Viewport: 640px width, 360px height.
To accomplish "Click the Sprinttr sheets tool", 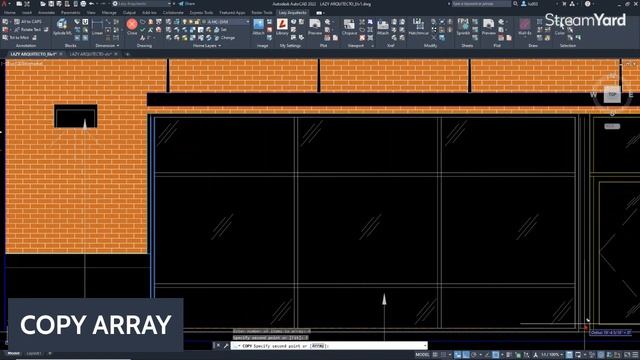I will [x=463, y=27].
